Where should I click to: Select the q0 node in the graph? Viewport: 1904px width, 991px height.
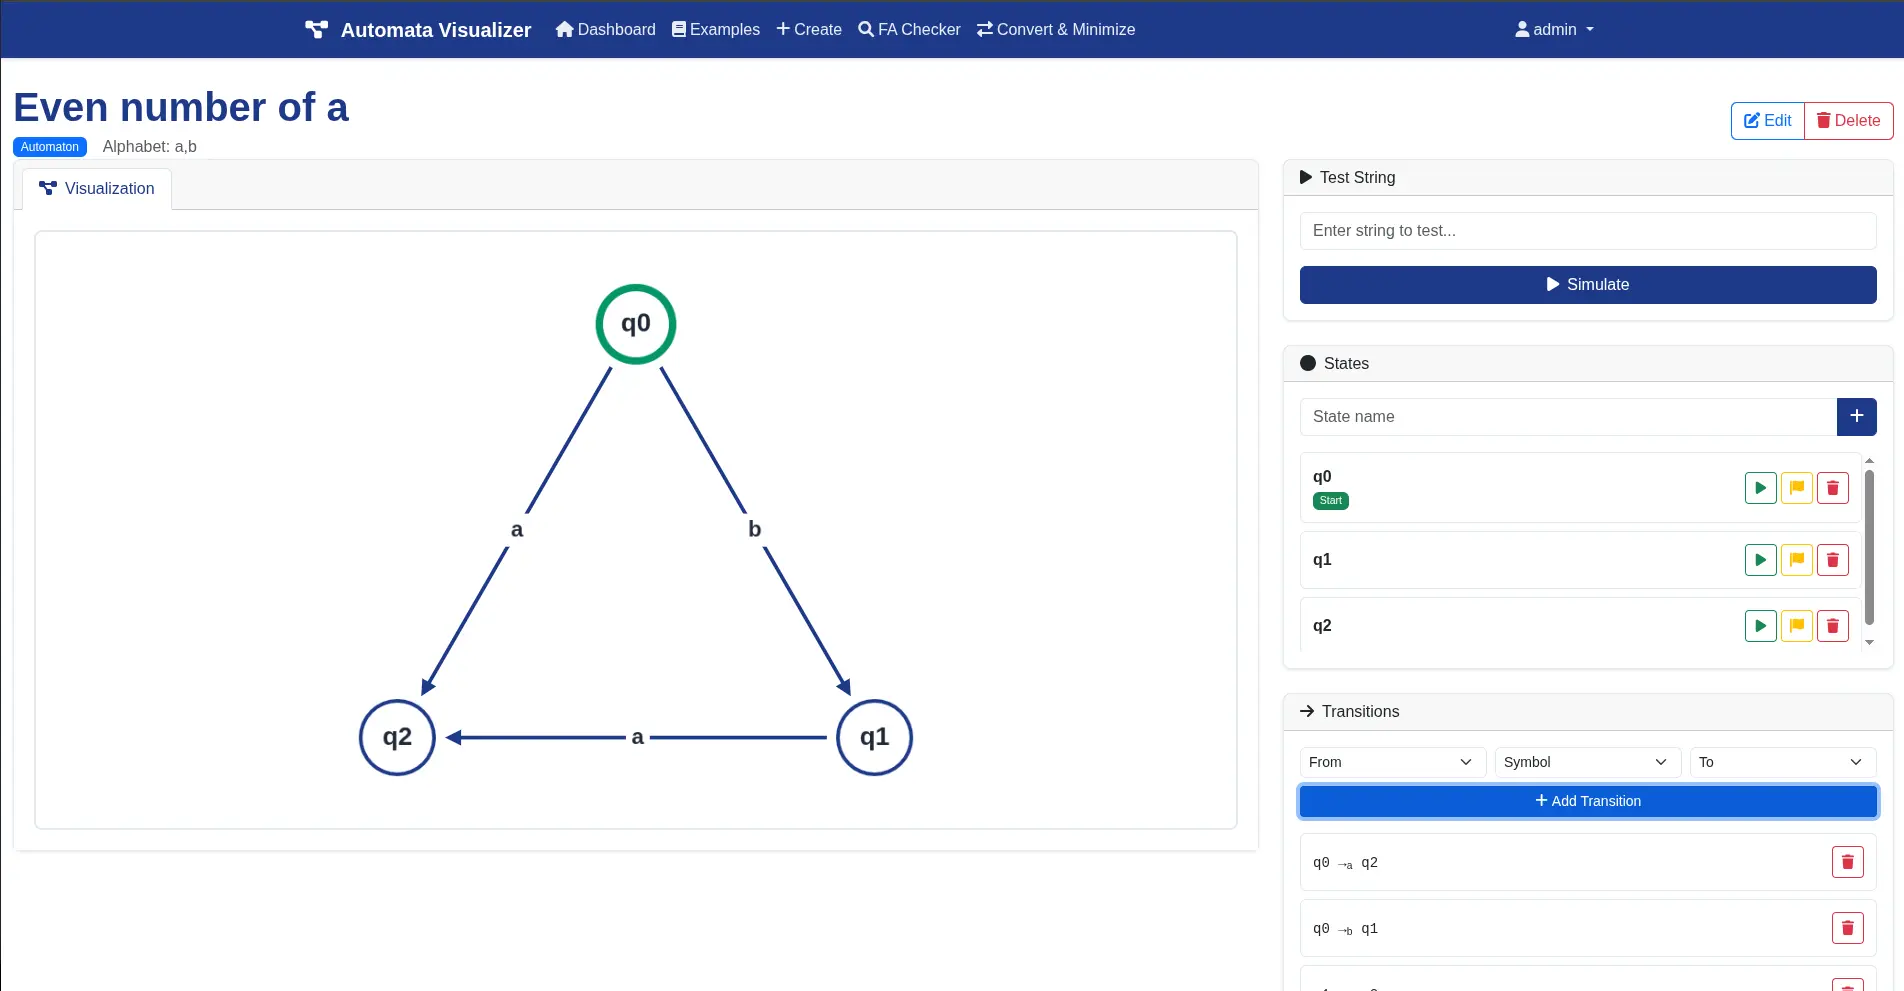coord(636,324)
